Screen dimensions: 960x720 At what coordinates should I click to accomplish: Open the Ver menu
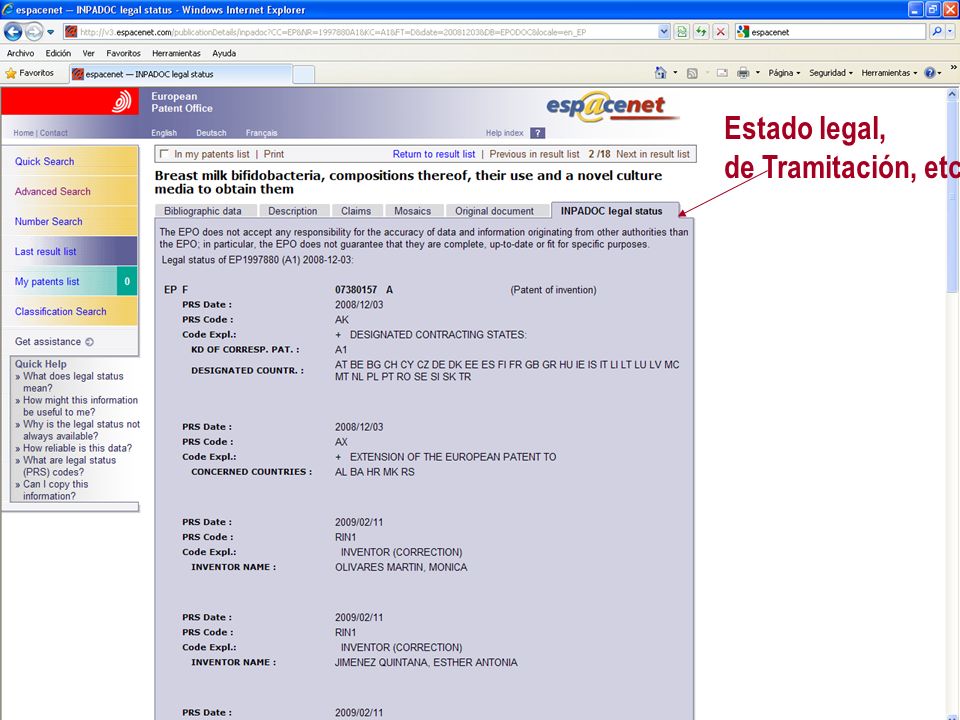point(88,53)
